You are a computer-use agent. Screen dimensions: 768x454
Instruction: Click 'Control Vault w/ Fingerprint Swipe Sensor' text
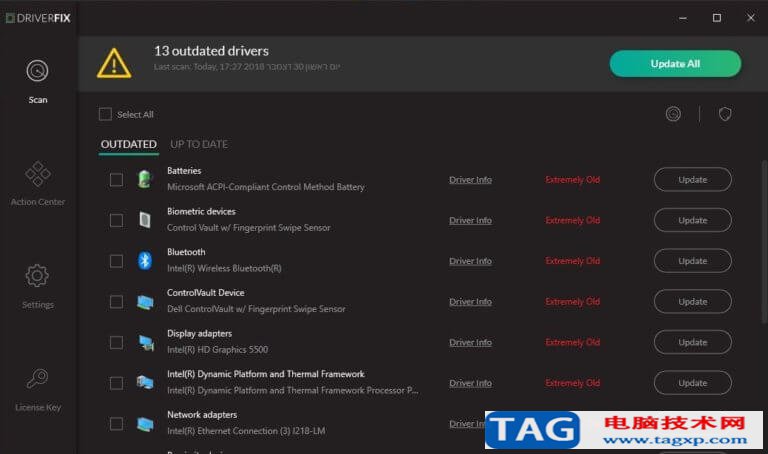[x=248, y=228]
